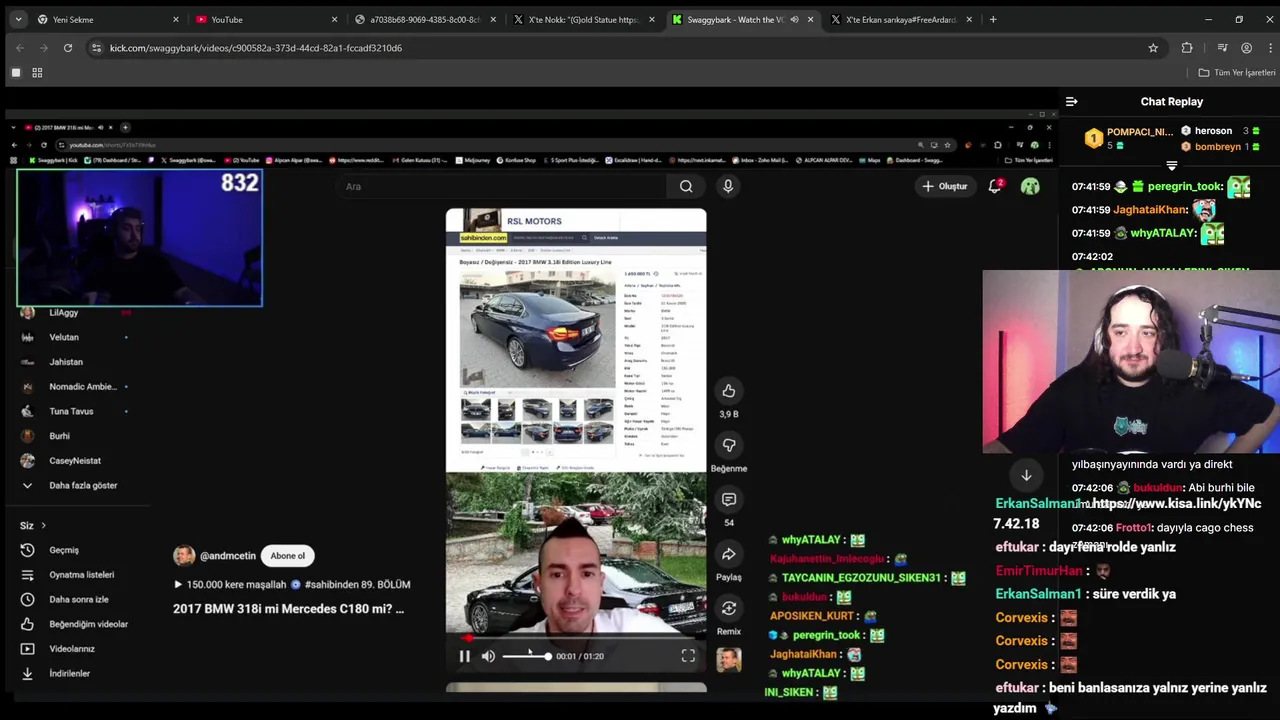1280x720 pixels.
Task: Expand Daha fazla göster in sidebar
Action: pyautogui.click(x=83, y=486)
